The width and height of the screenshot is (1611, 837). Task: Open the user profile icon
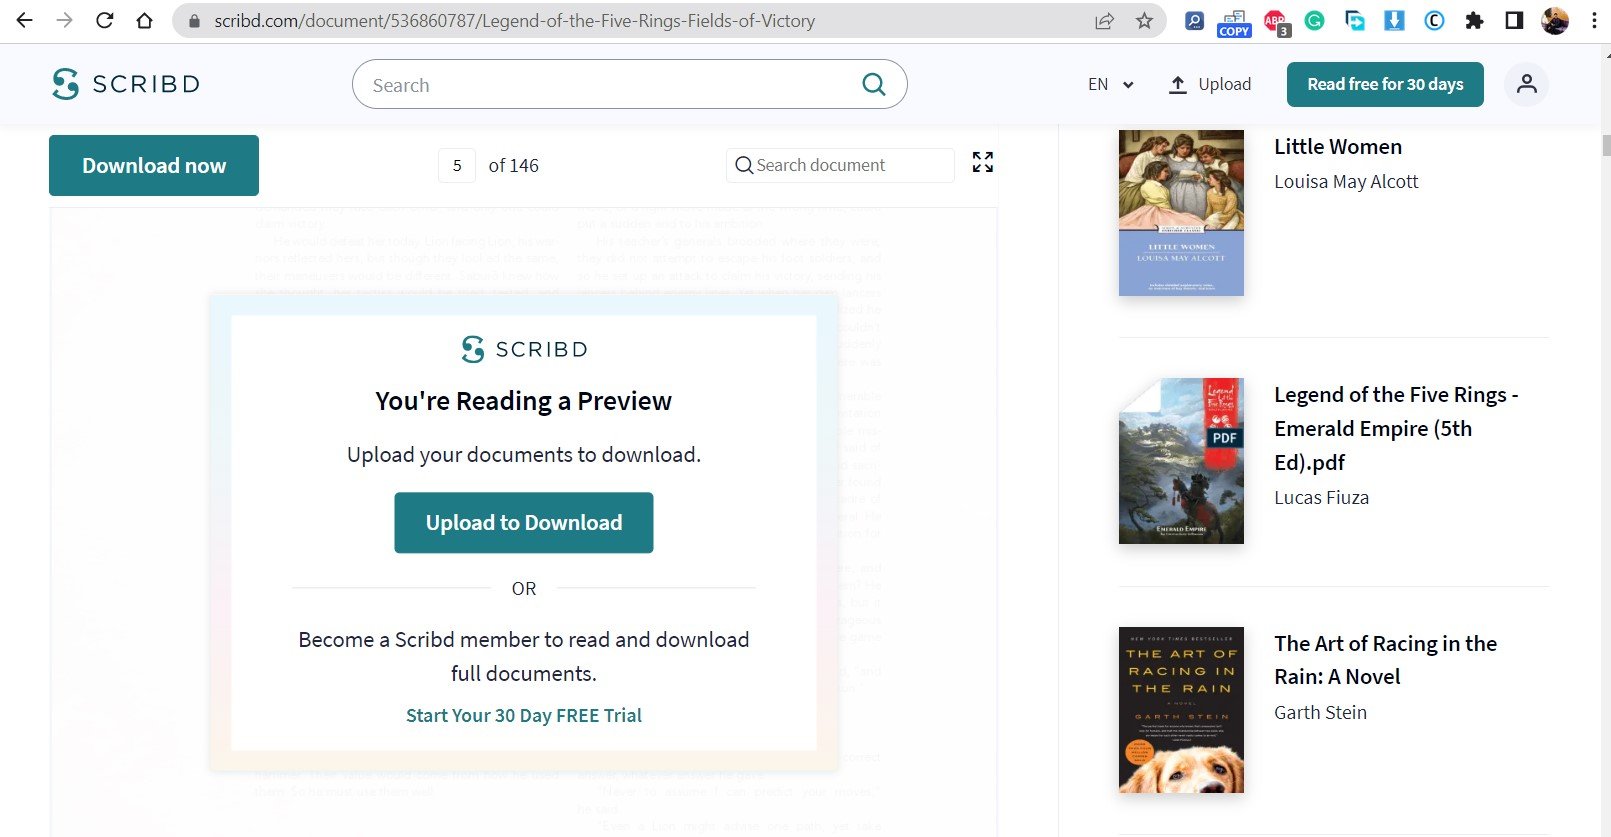(x=1526, y=84)
